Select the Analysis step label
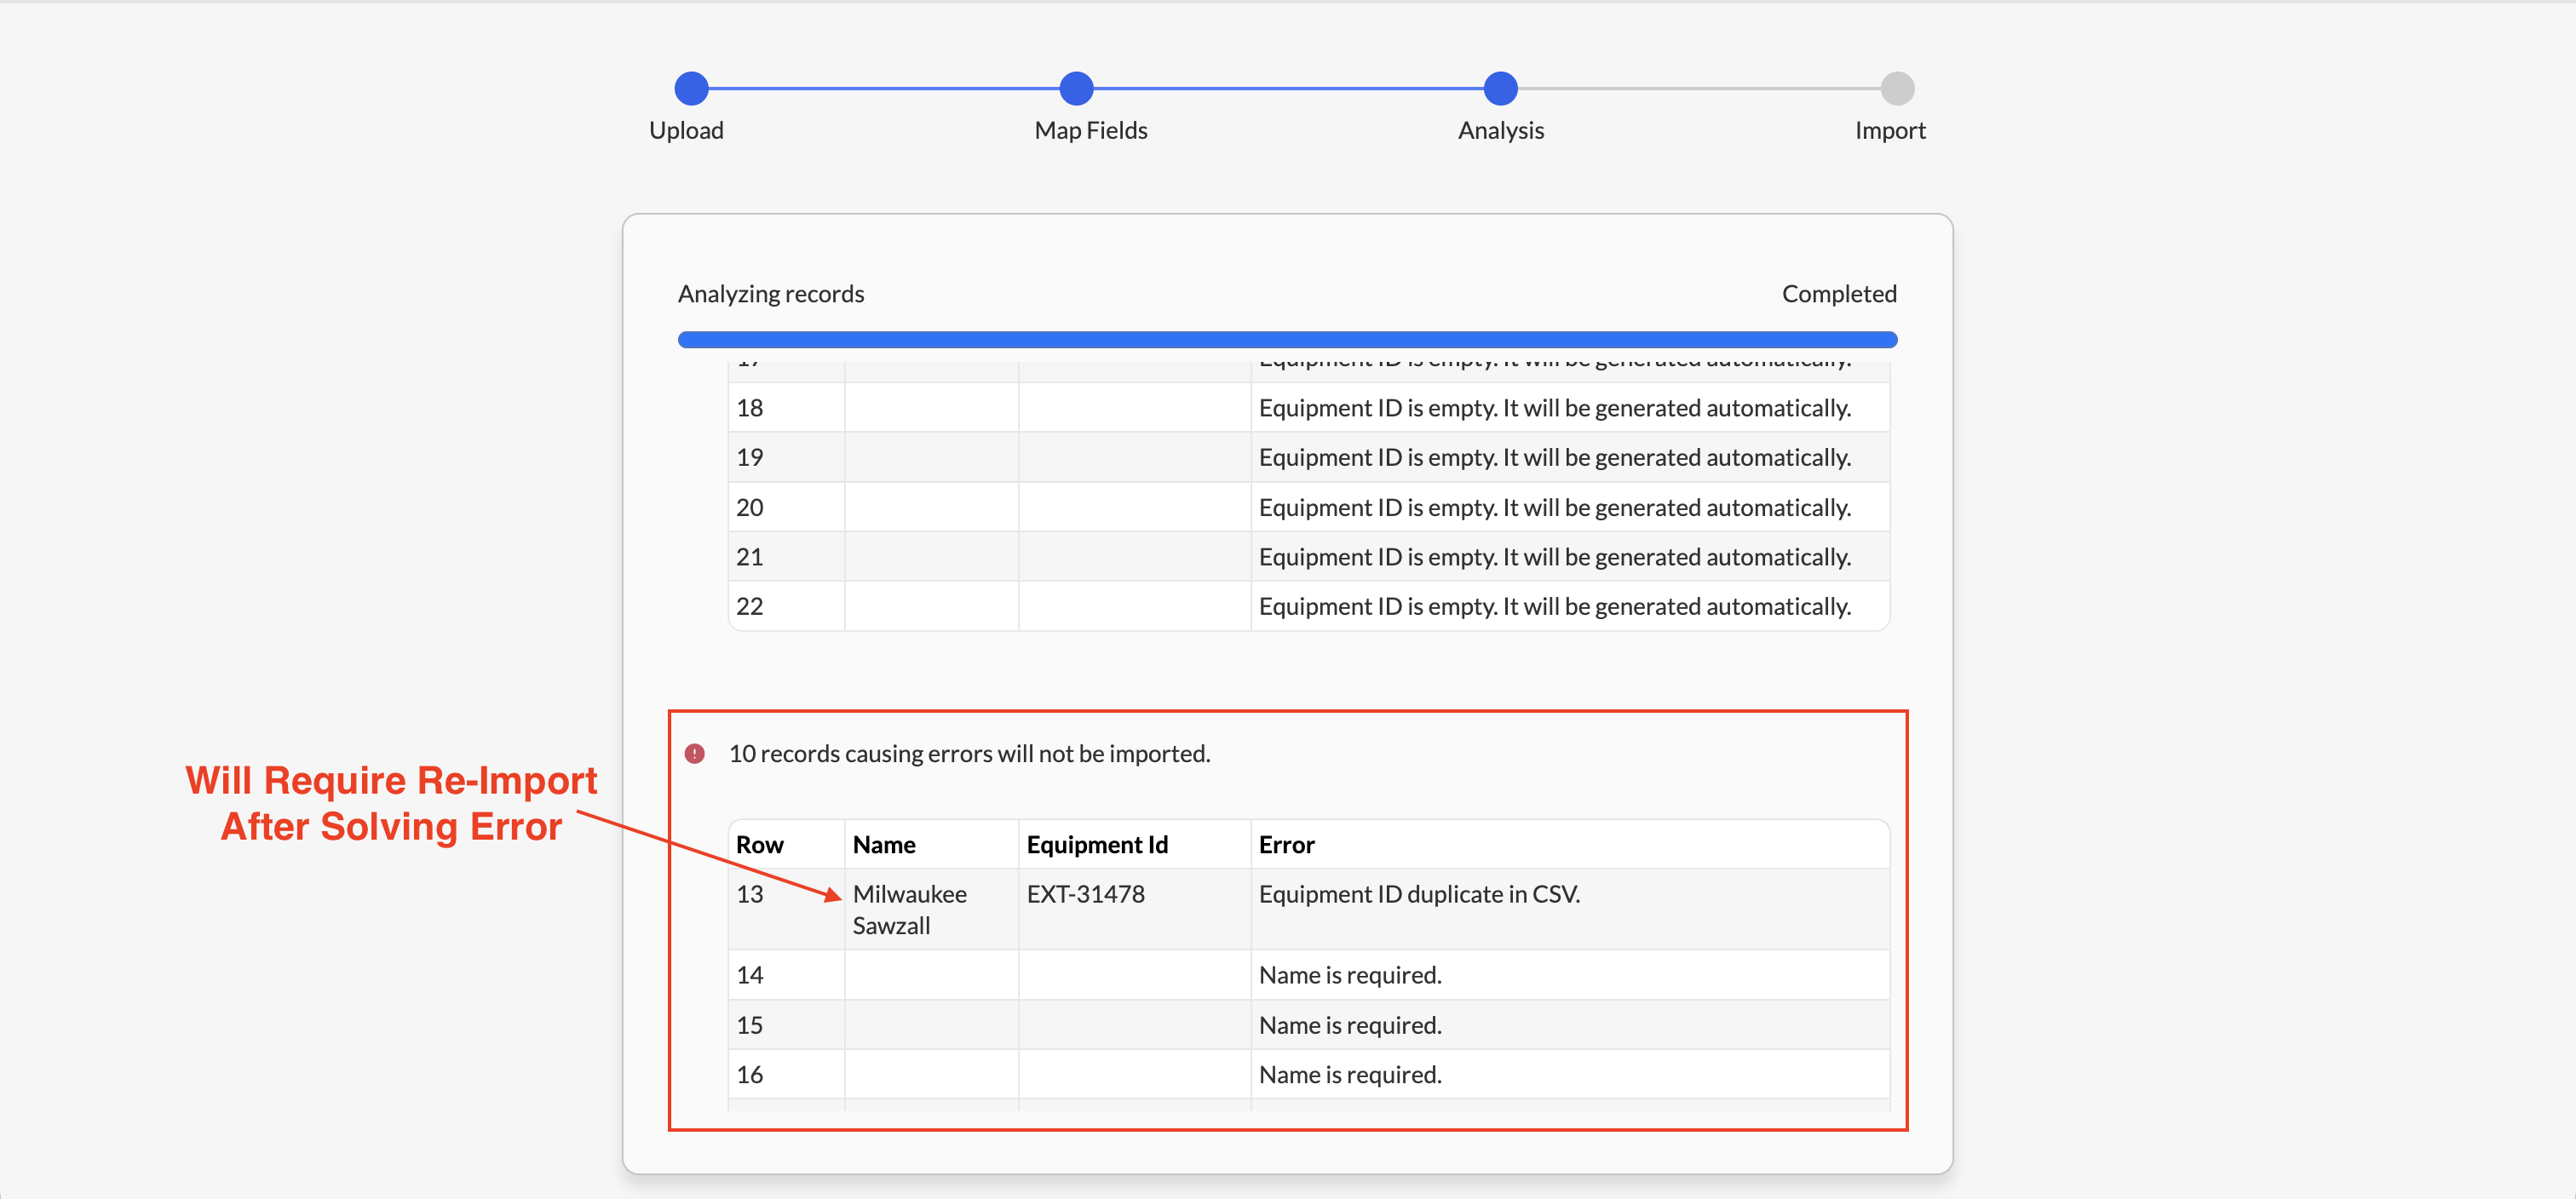This screenshot has height=1199, width=2576. [1500, 130]
